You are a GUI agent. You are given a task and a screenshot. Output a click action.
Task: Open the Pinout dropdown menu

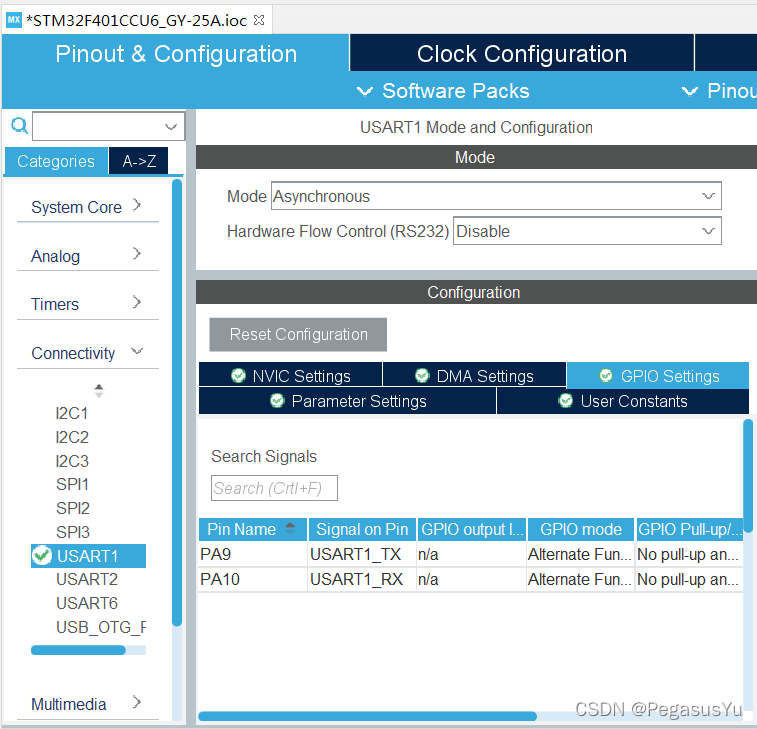(x=718, y=91)
